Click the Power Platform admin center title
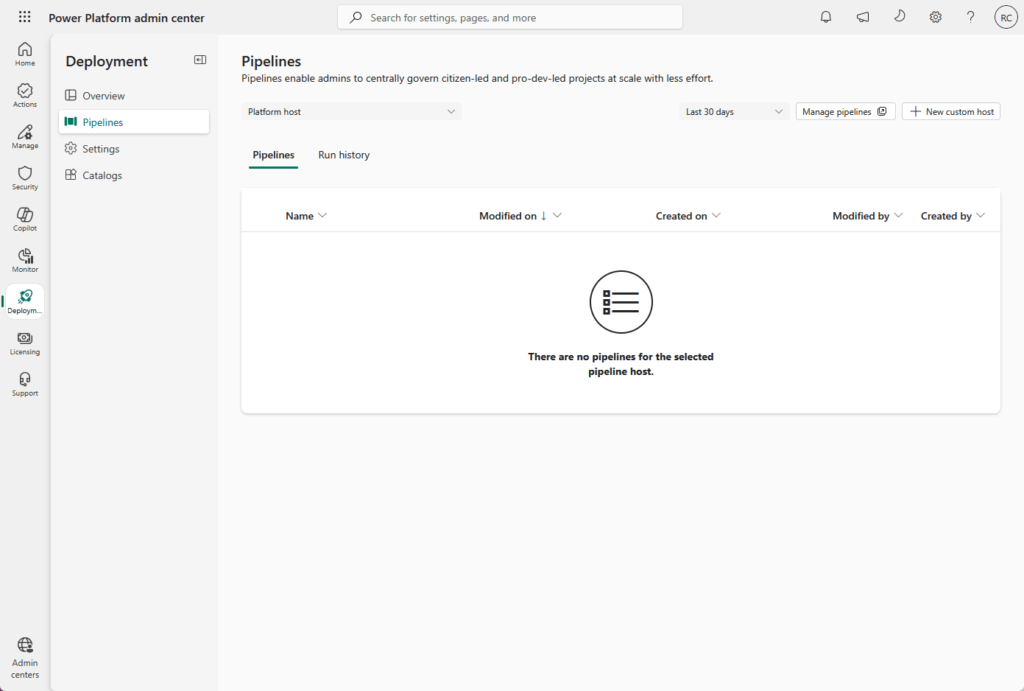 point(126,18)
